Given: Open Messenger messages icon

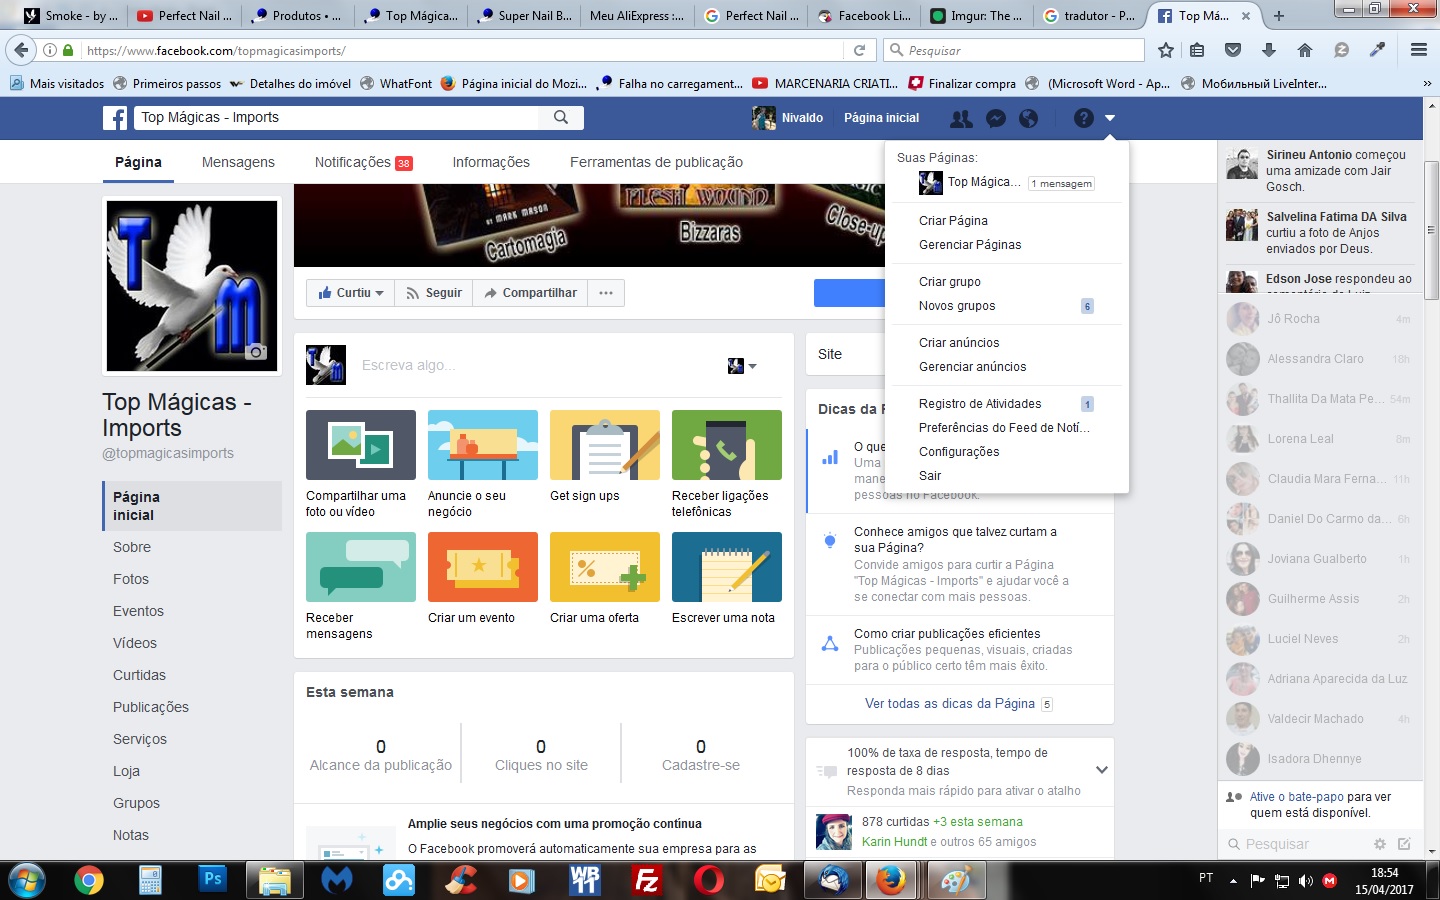Looking at the screenshot, I should 996,119.
